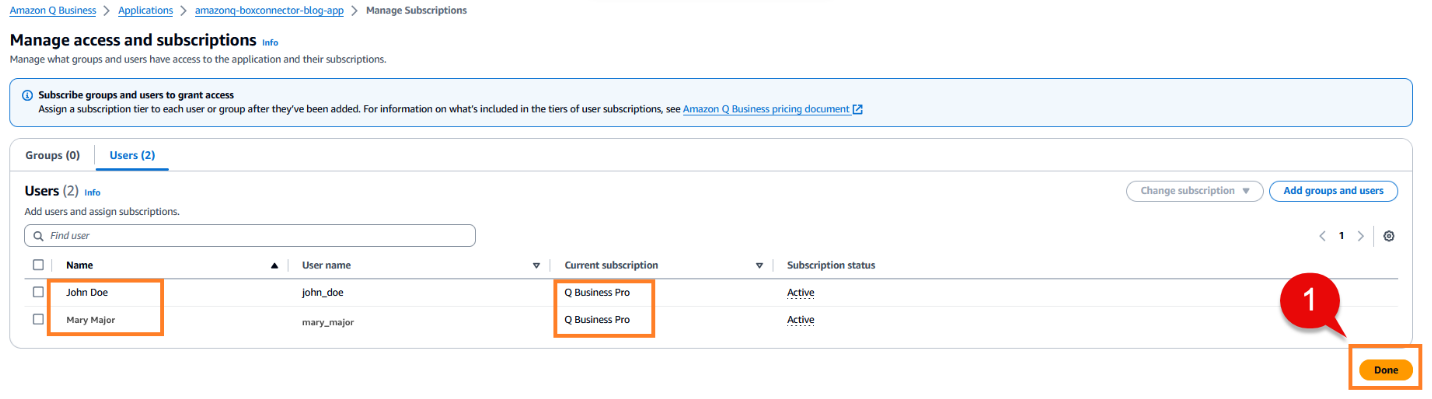This screenshot has height=399, width=1432.
Task: Check the John Doe row checkbox
Action: coord(38,292)
